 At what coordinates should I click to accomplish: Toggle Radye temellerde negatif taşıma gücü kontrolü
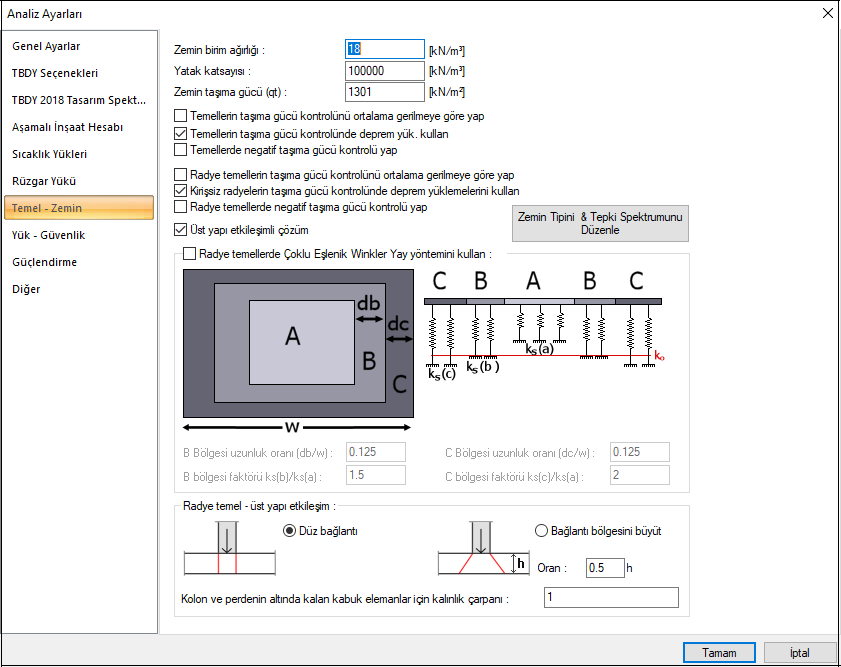(181, 207)
